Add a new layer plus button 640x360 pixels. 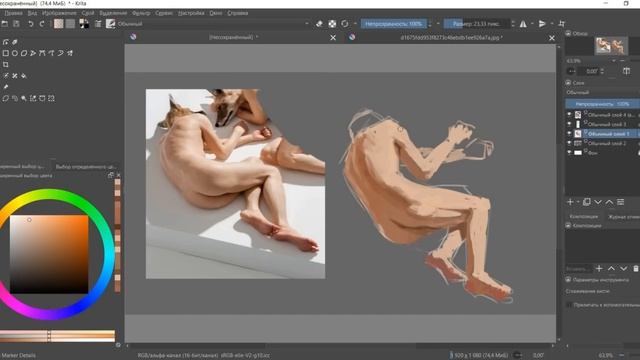[x=570, y=202]
